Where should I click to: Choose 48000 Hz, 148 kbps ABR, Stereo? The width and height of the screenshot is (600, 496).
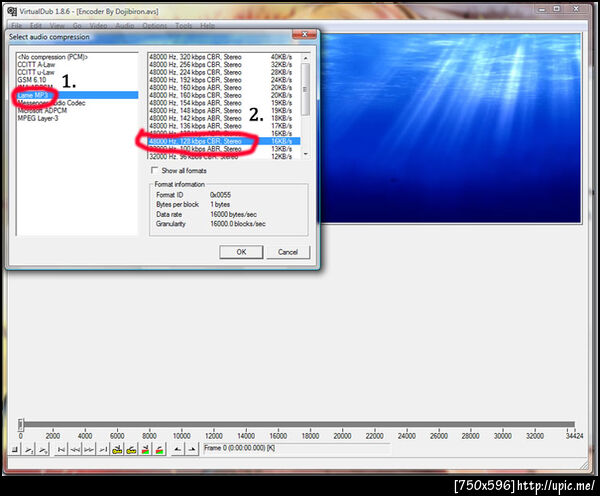[x=224, y=111]
